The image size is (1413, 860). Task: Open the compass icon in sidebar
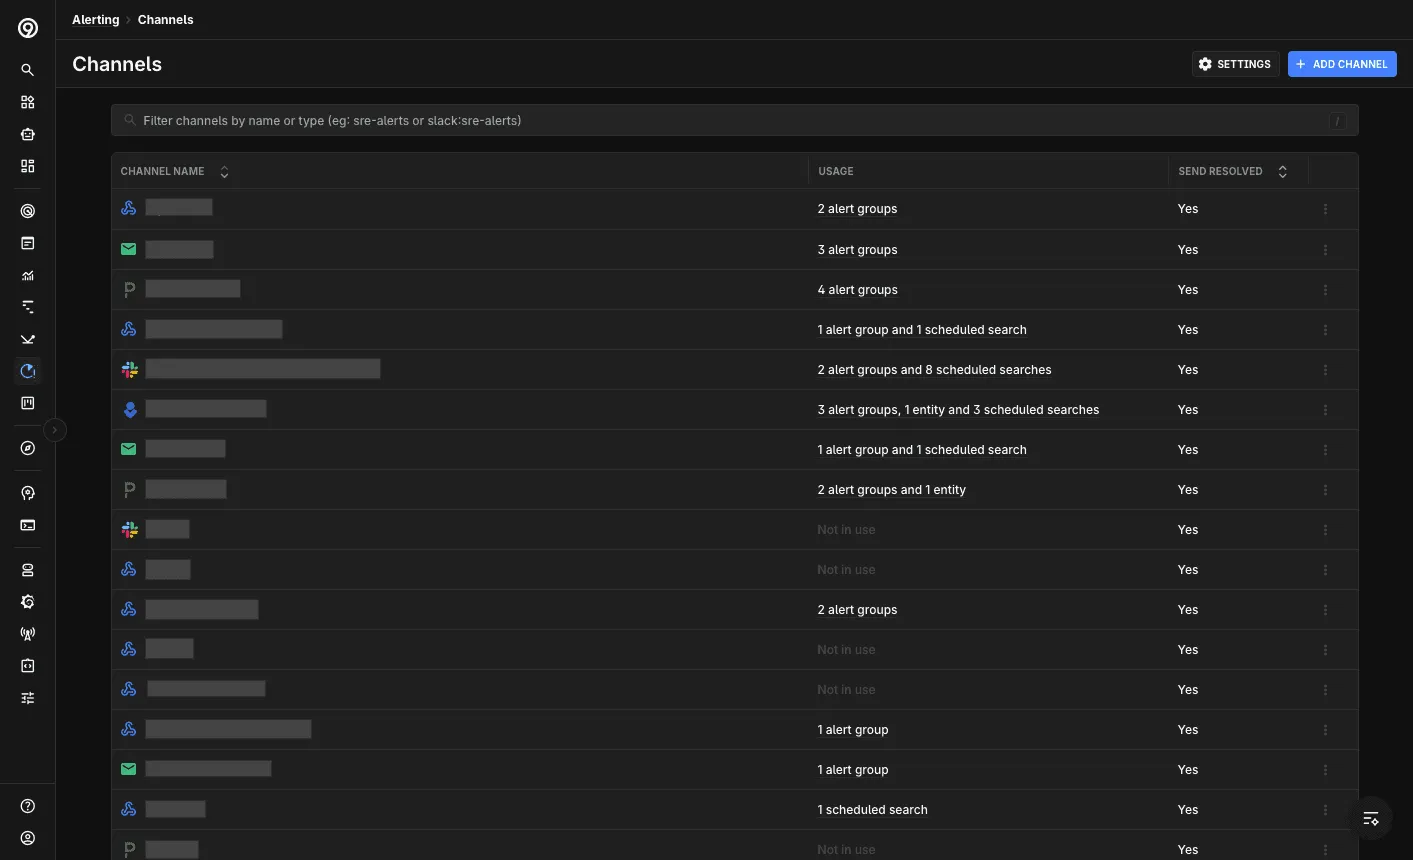click(x=28, y=448)
